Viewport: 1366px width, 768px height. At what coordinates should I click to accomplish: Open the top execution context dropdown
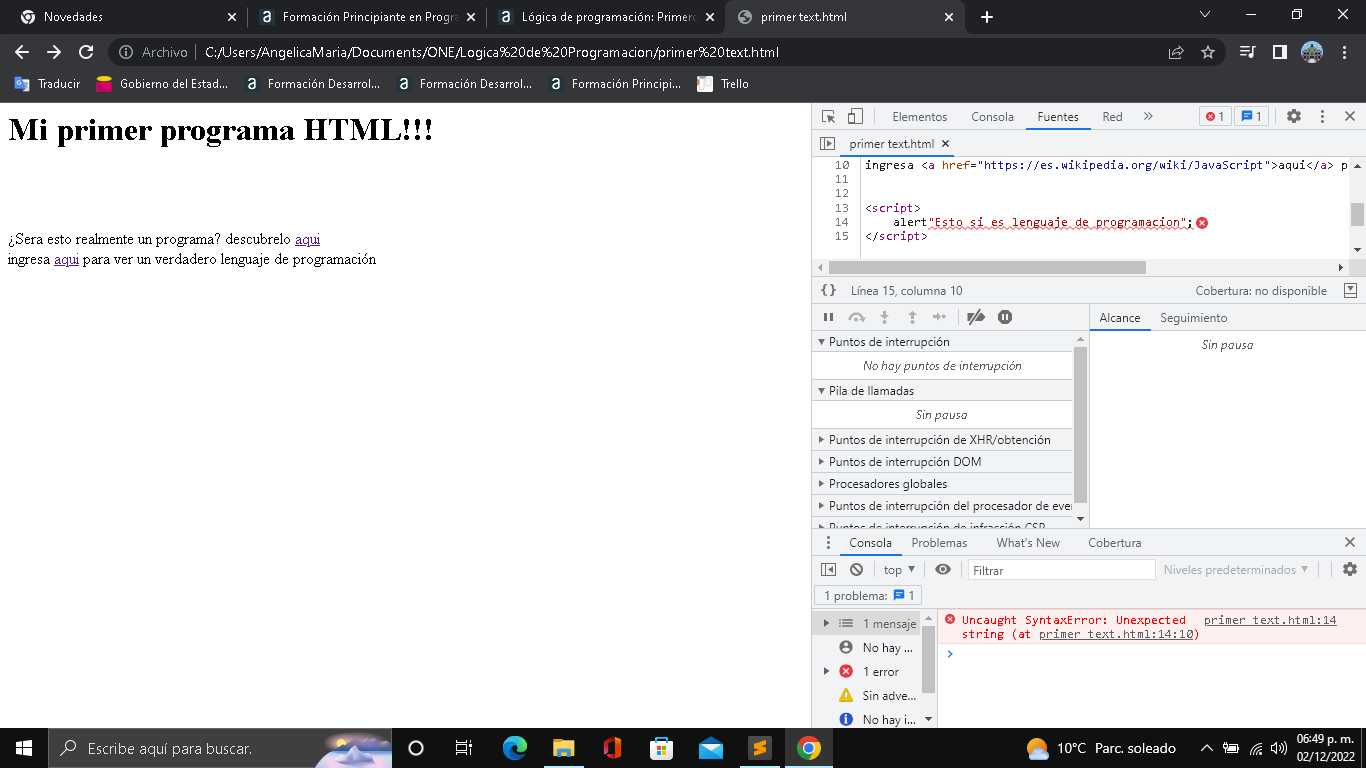point(899,569)
